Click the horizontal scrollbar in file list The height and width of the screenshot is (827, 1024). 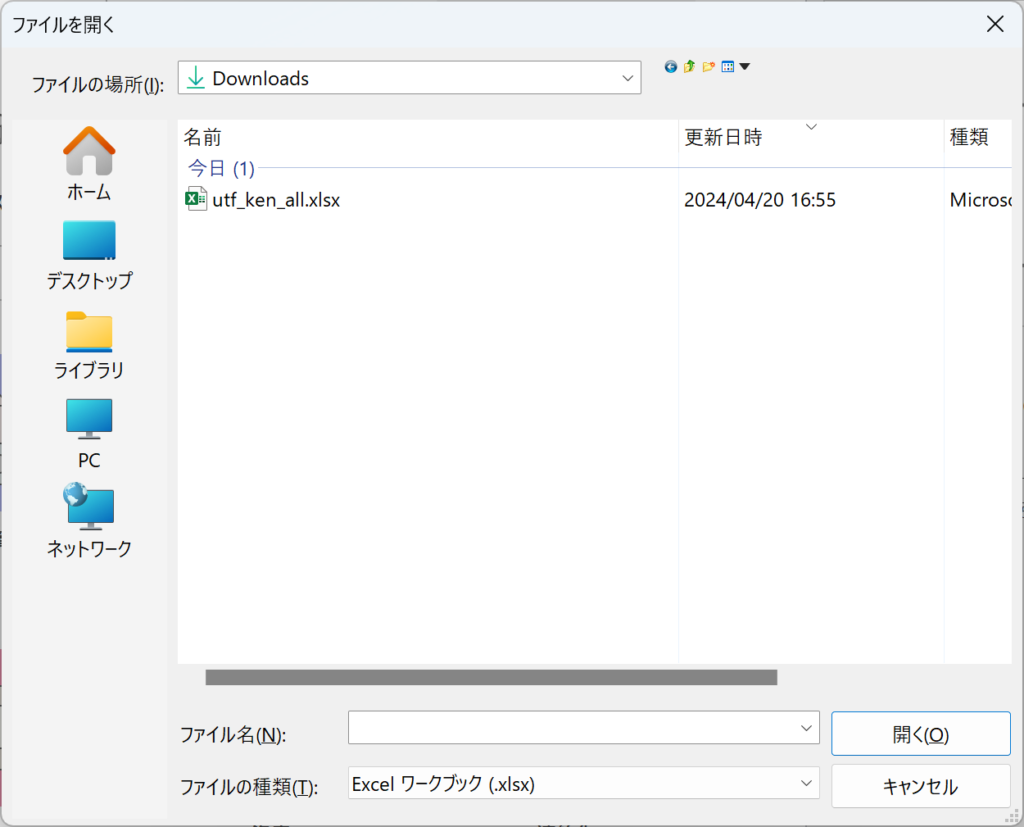(491, 677)
